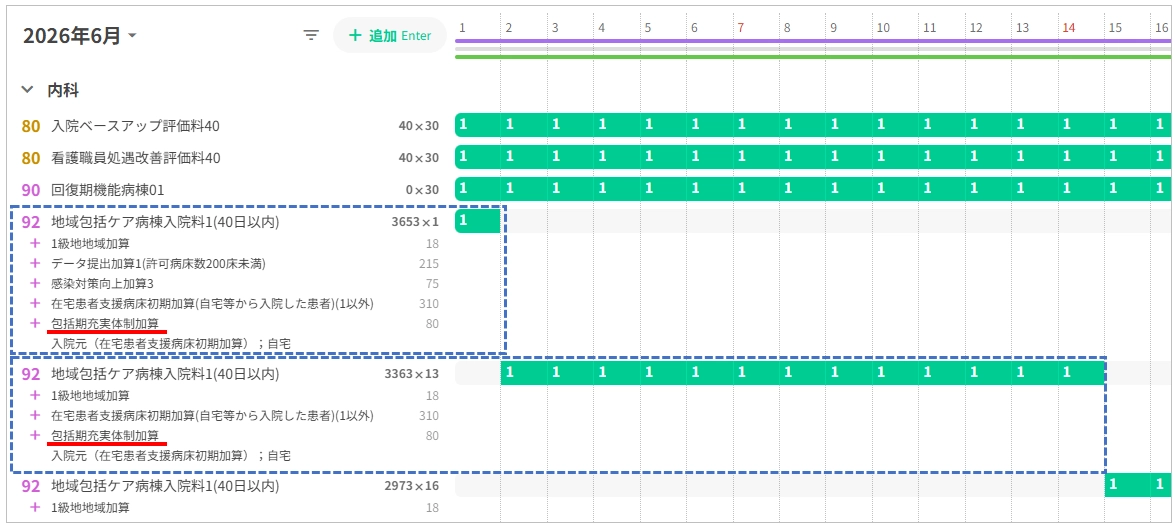Click plus beside first 1級地地域加算
This screenshot has width=1175, height=527.
[34, 244]
